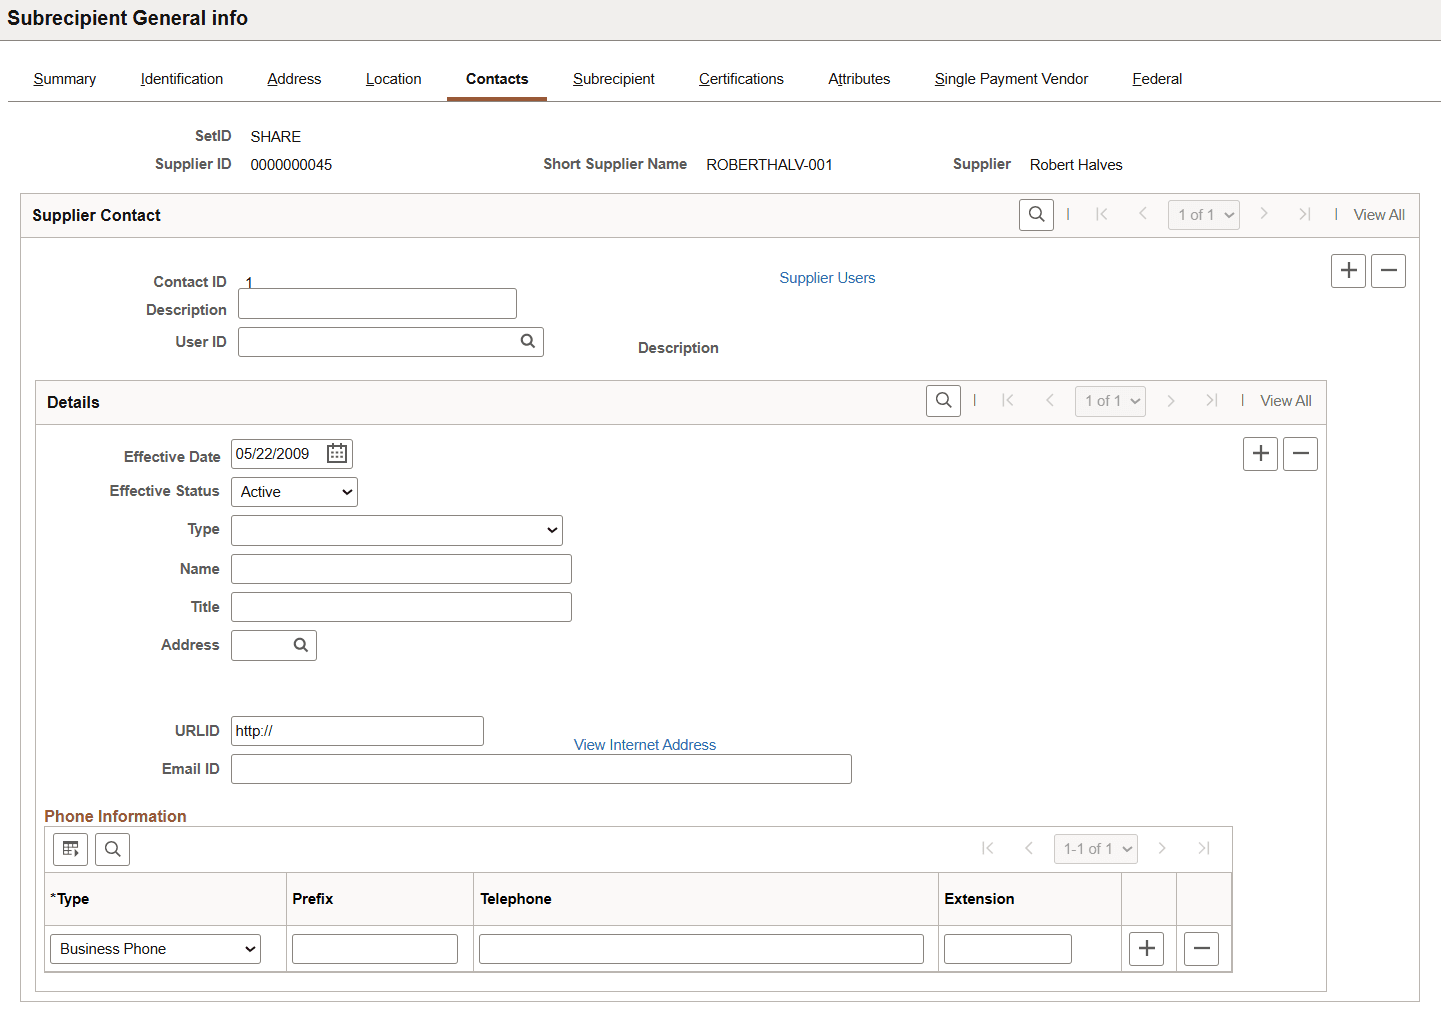
Task: Add a Business Phone row
Action: click(x=1146, y=949)
